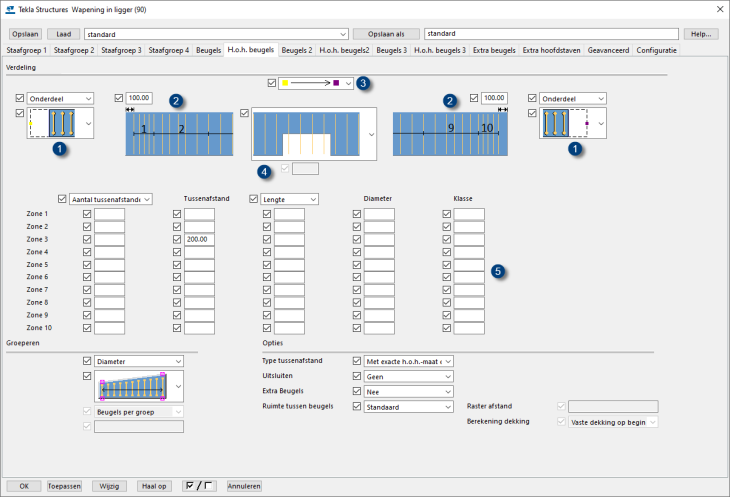Click the Zone 3 spacing field 200.00
This screenshot has height=497, width=730.
tap(199, 240)
